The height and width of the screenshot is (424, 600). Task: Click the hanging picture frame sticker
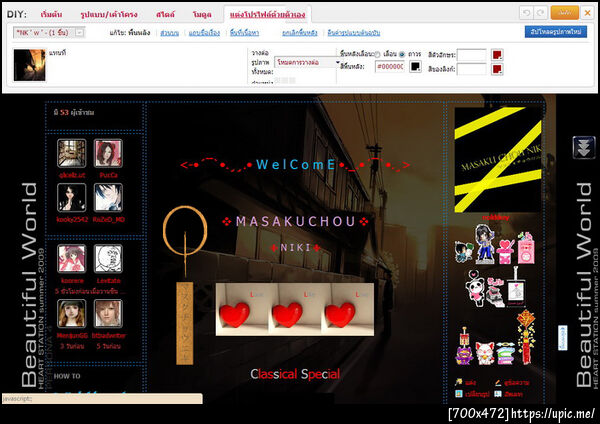(516, 287)
